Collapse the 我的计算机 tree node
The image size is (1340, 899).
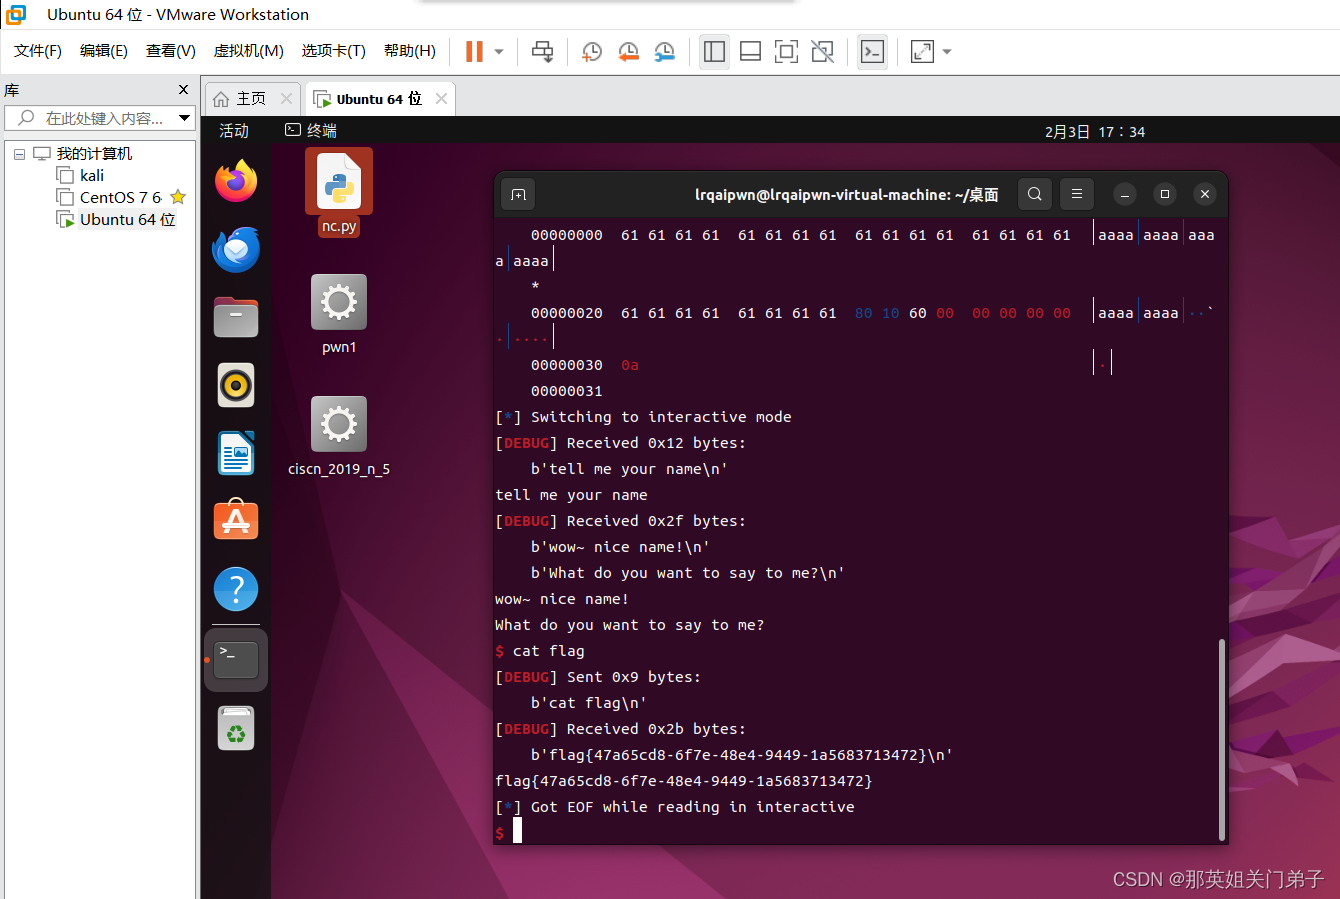tap(19, 154)
